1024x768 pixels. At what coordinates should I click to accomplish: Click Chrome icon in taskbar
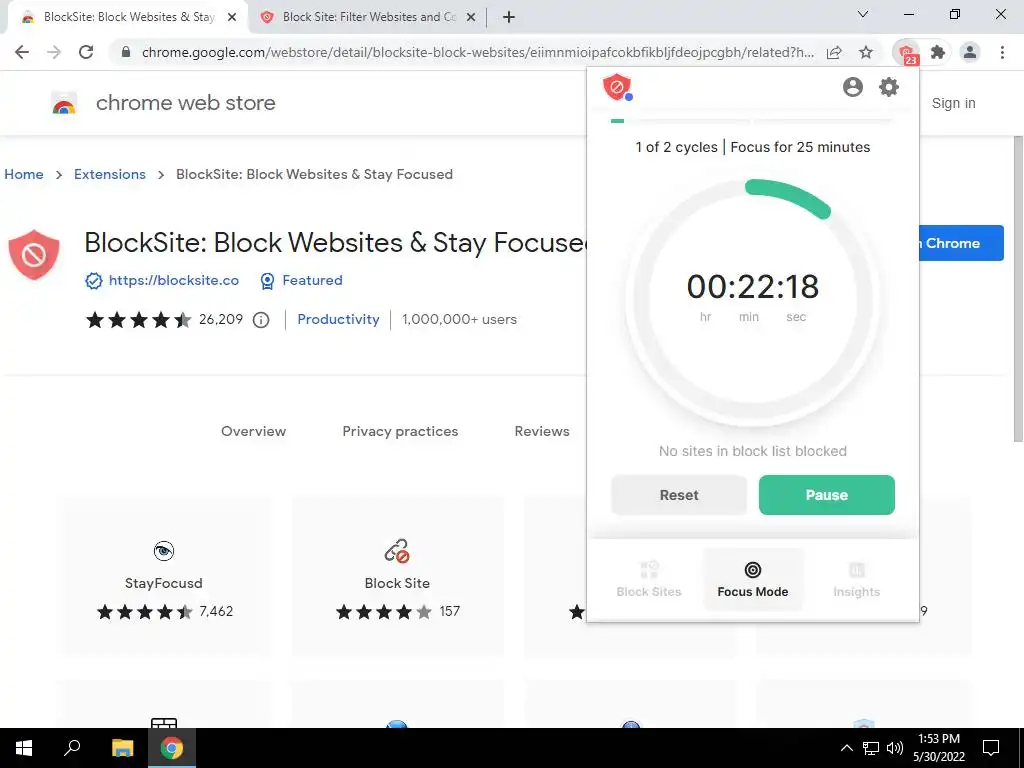(172, 748)
